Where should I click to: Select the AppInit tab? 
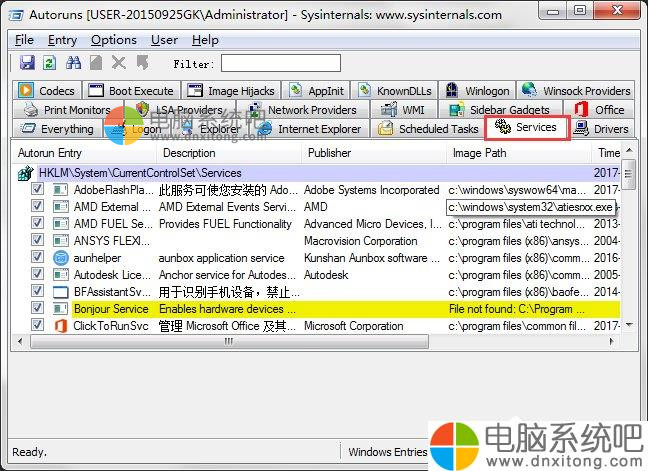point(317,90)
